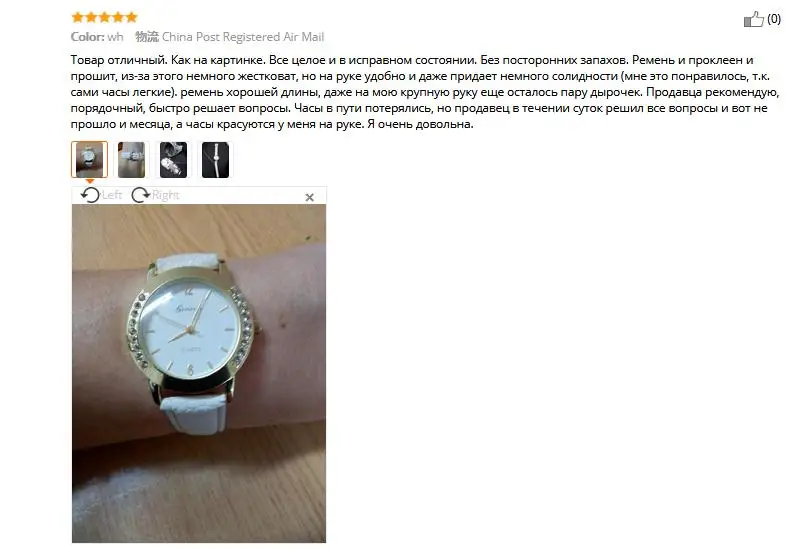Open the second review photo thumbnail
The height and width of the screenshot is (553, 805).
131,160
